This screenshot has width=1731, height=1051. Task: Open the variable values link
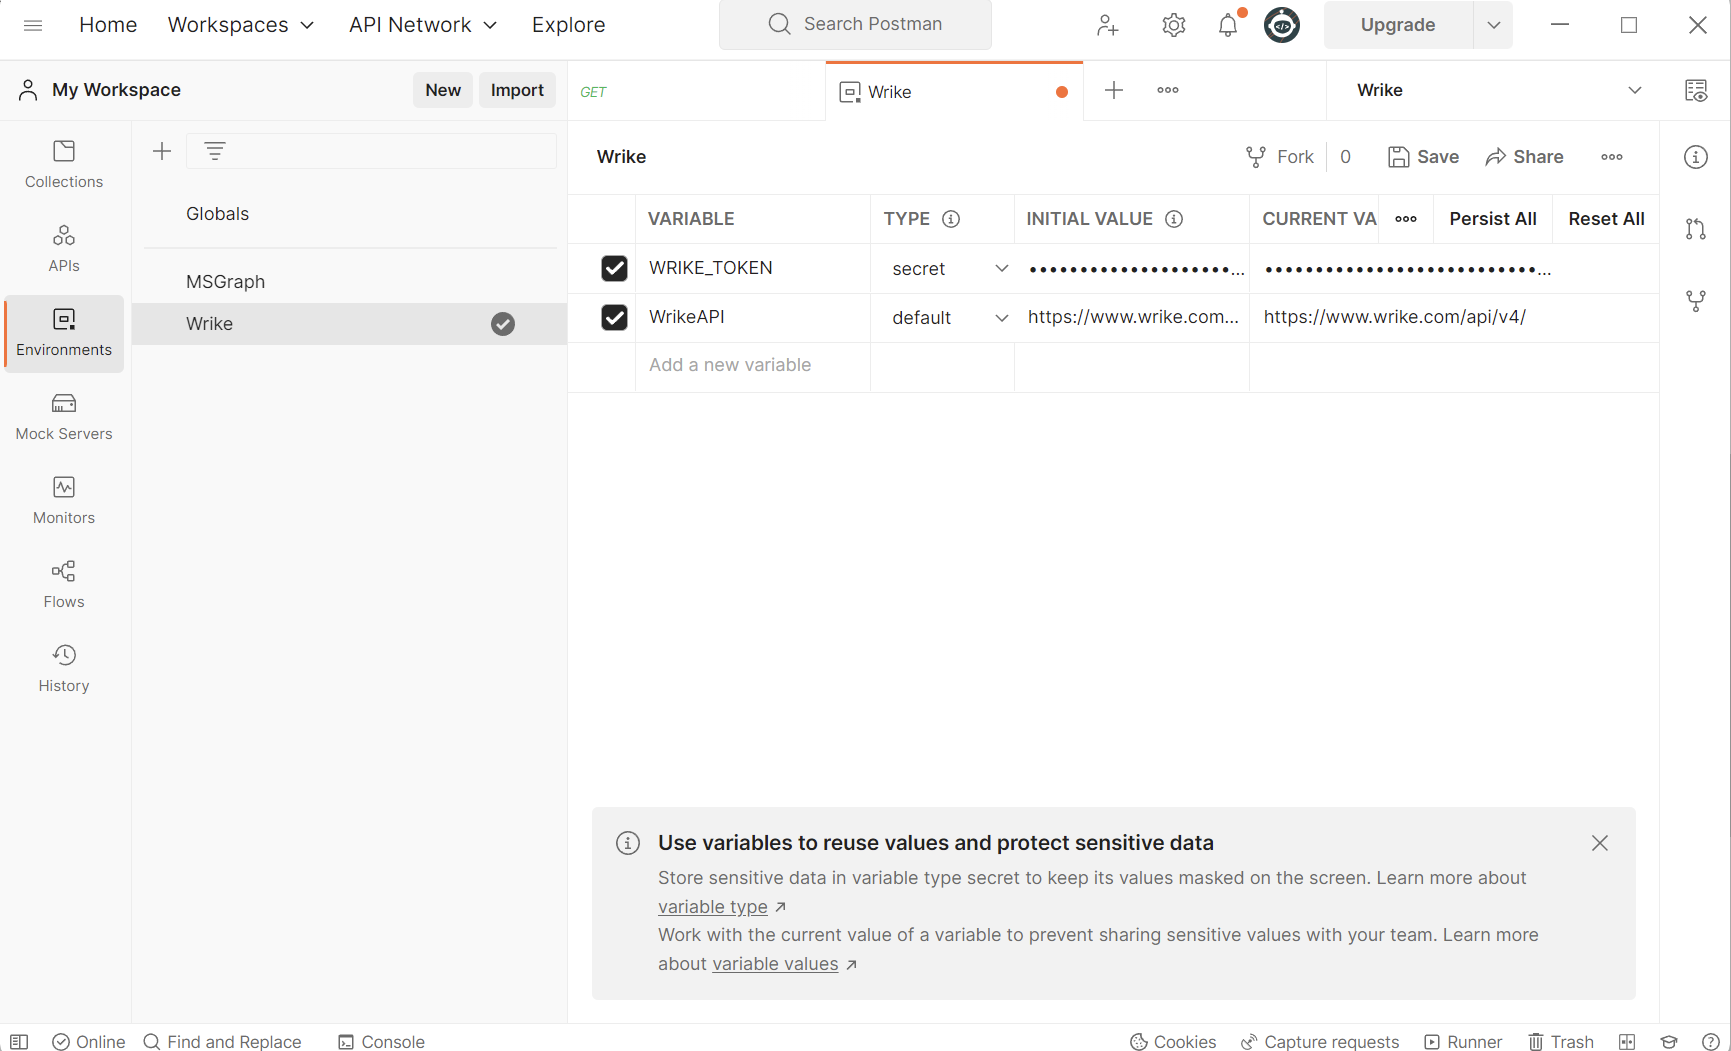pyautogui.click(x=775, y=964)
